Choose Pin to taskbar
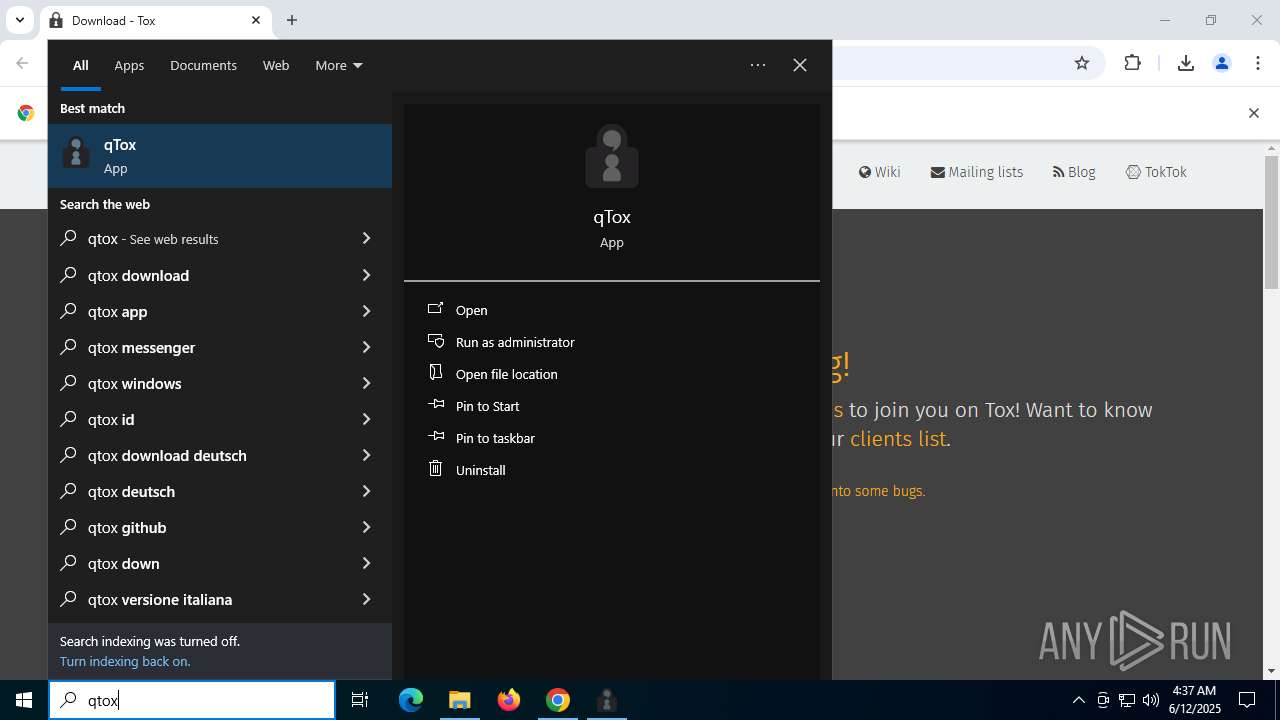The height and width of the screenshot is (720, 1280). (x=495, y=438)
